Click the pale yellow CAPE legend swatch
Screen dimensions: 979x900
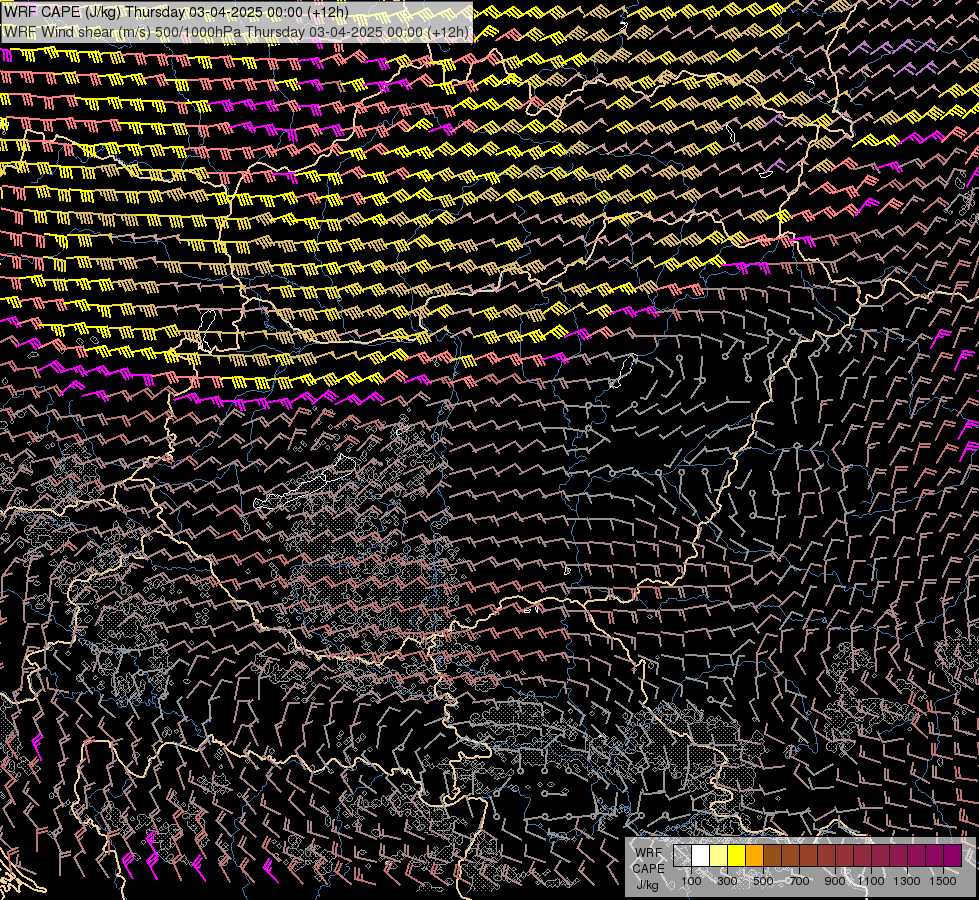pyautogui.click(x=719, y=856)
